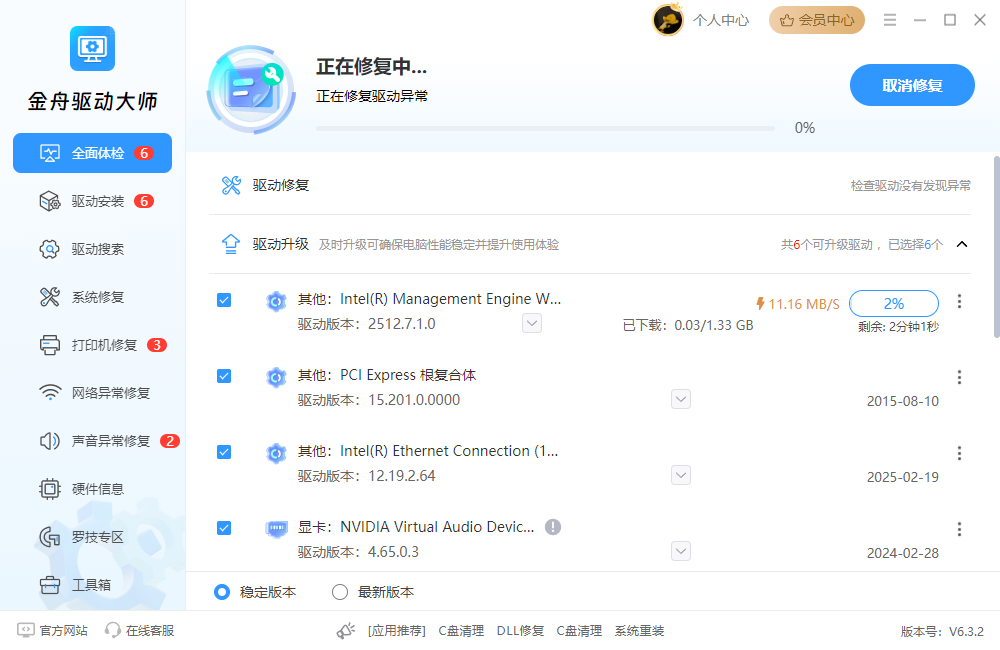Uncheck the NVIDIA Virtual Audio Device checkbox
The width and height of the screenshot is (1000, 650).
[x=224, y=528]
